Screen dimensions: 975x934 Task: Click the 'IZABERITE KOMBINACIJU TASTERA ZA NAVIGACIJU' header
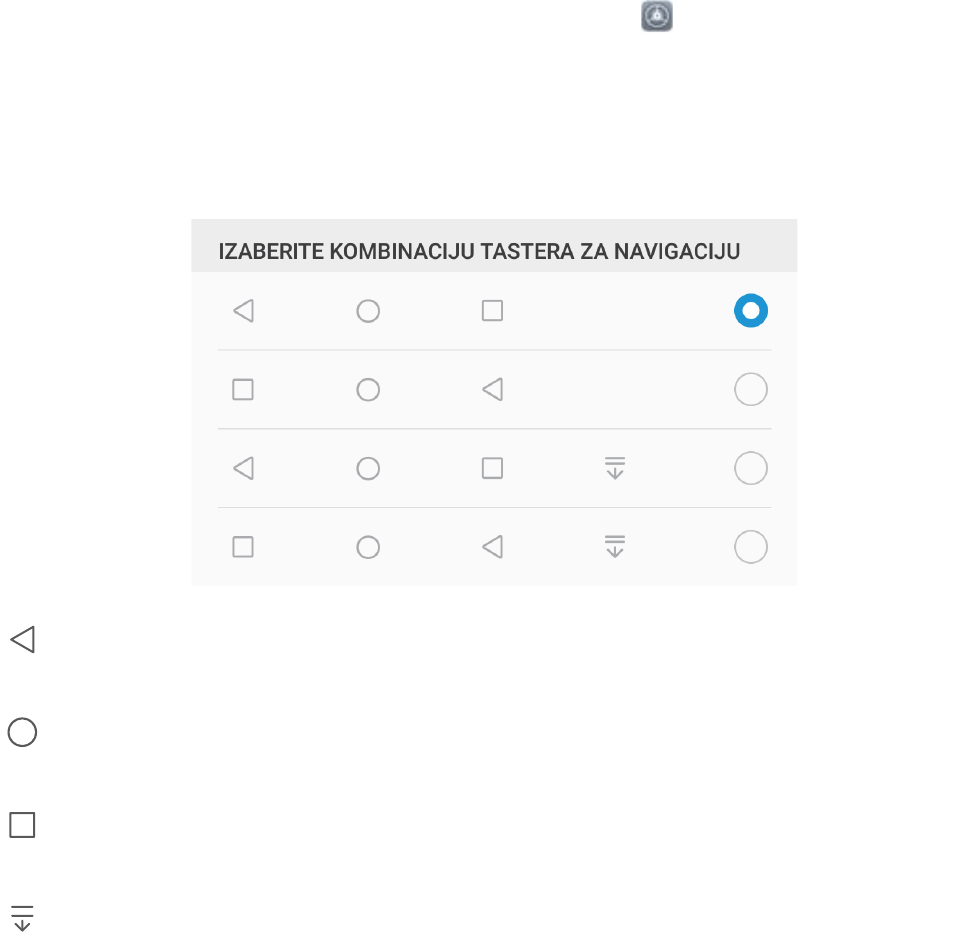479,252
